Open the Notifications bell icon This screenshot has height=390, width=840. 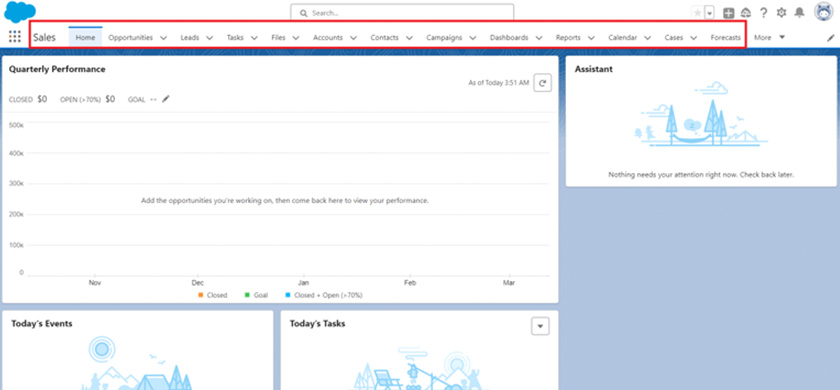799,13
